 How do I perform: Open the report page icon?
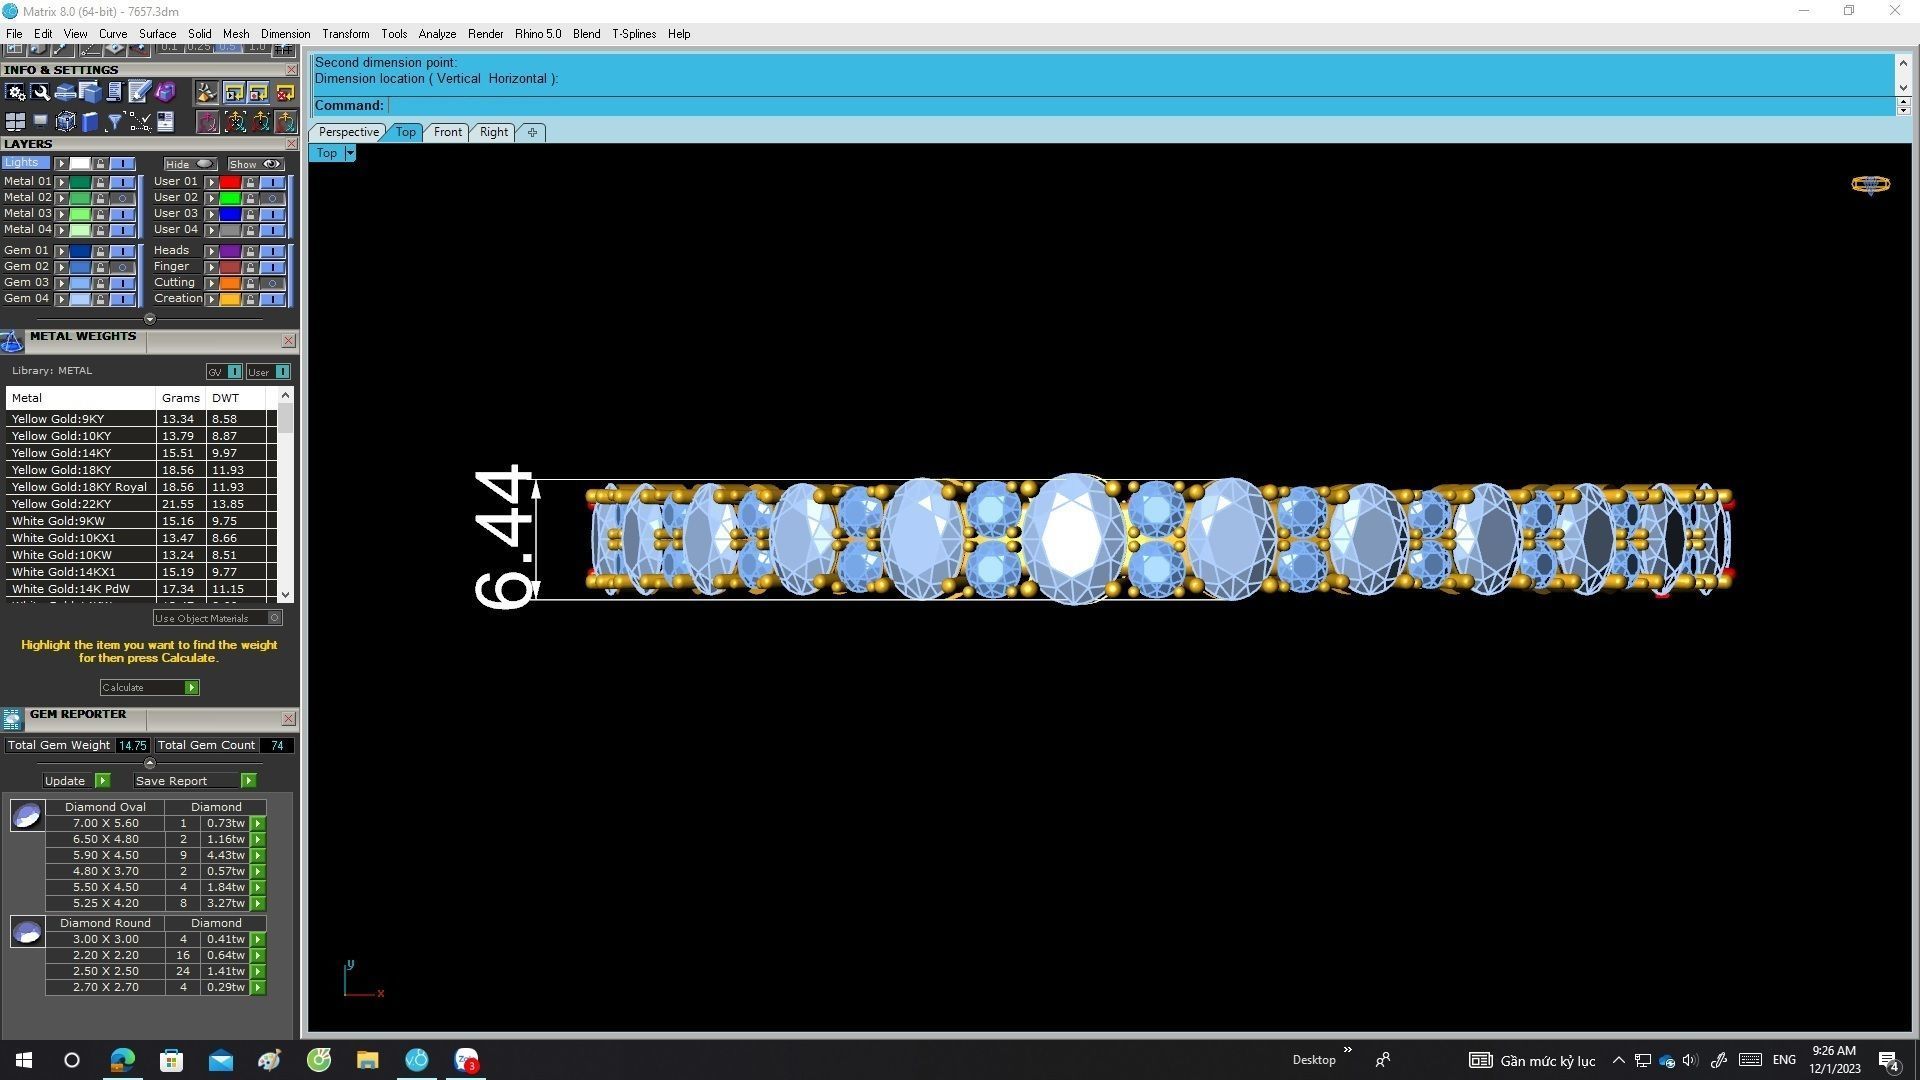(165, 122)
